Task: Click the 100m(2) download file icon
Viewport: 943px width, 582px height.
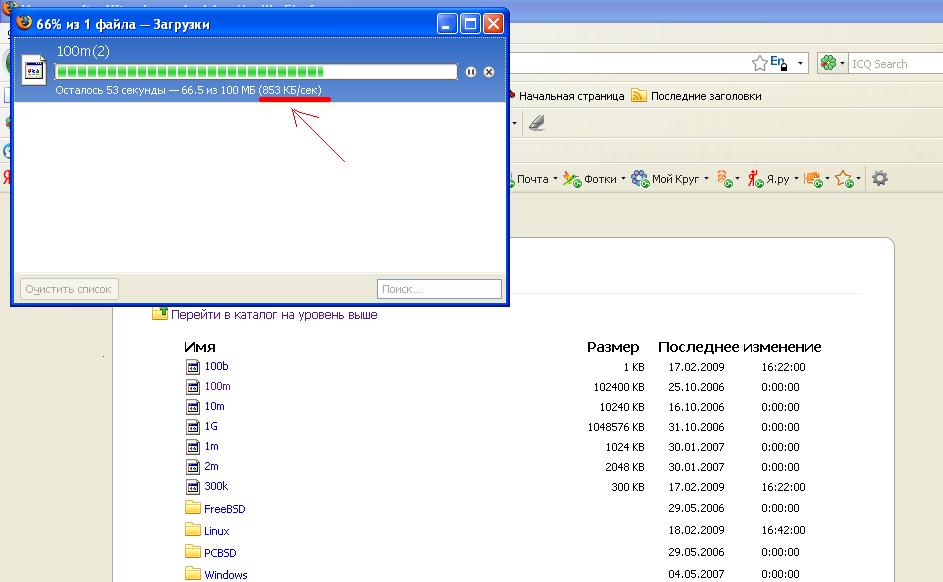Action: pyautogui.click(x=35, y=71)
